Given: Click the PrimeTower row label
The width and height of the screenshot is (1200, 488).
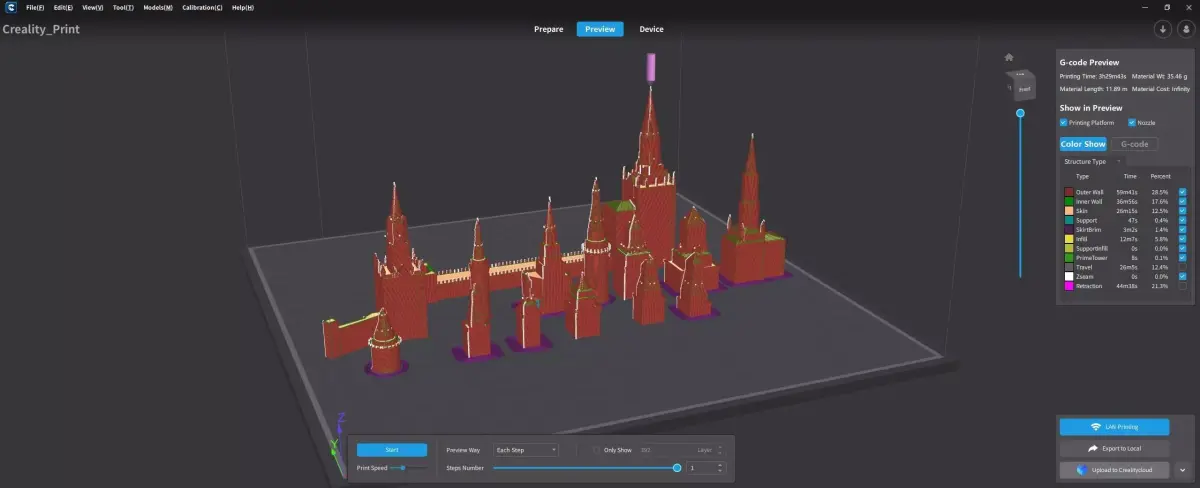Looking at the screenshot, I should (1092, 257).
